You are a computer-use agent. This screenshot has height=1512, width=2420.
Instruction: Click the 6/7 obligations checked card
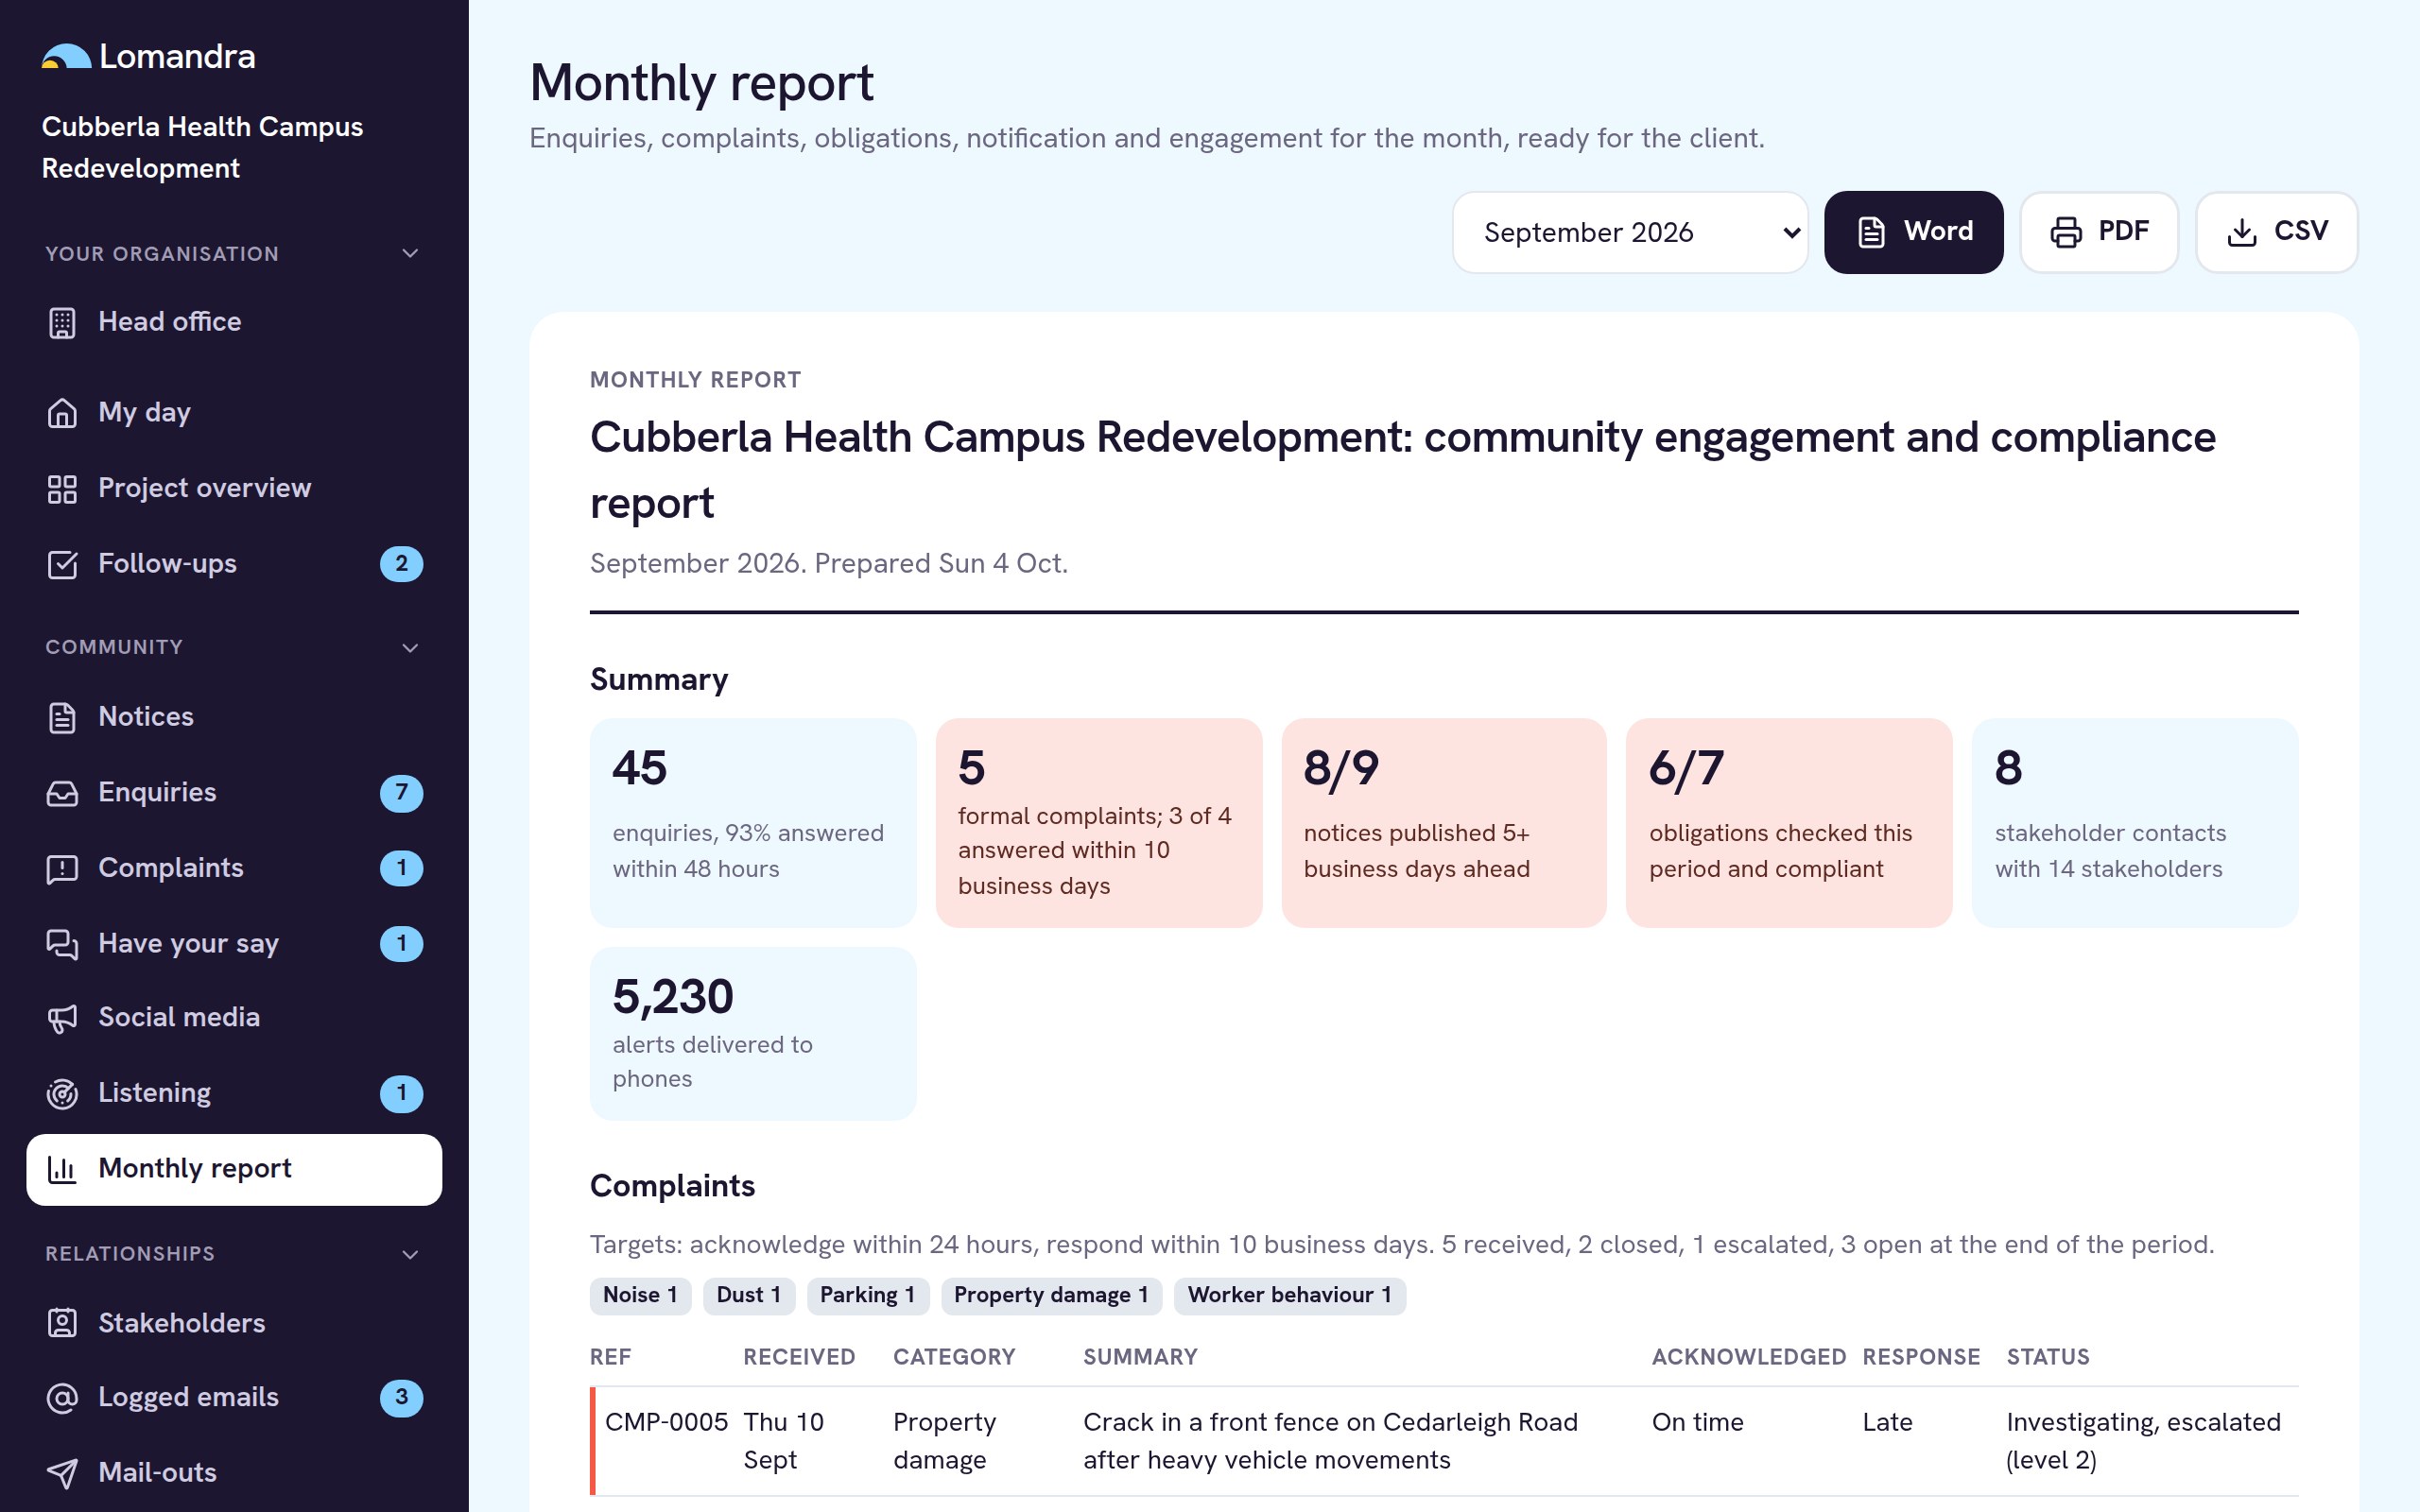pyautogui.click(x=1789, y=822)
